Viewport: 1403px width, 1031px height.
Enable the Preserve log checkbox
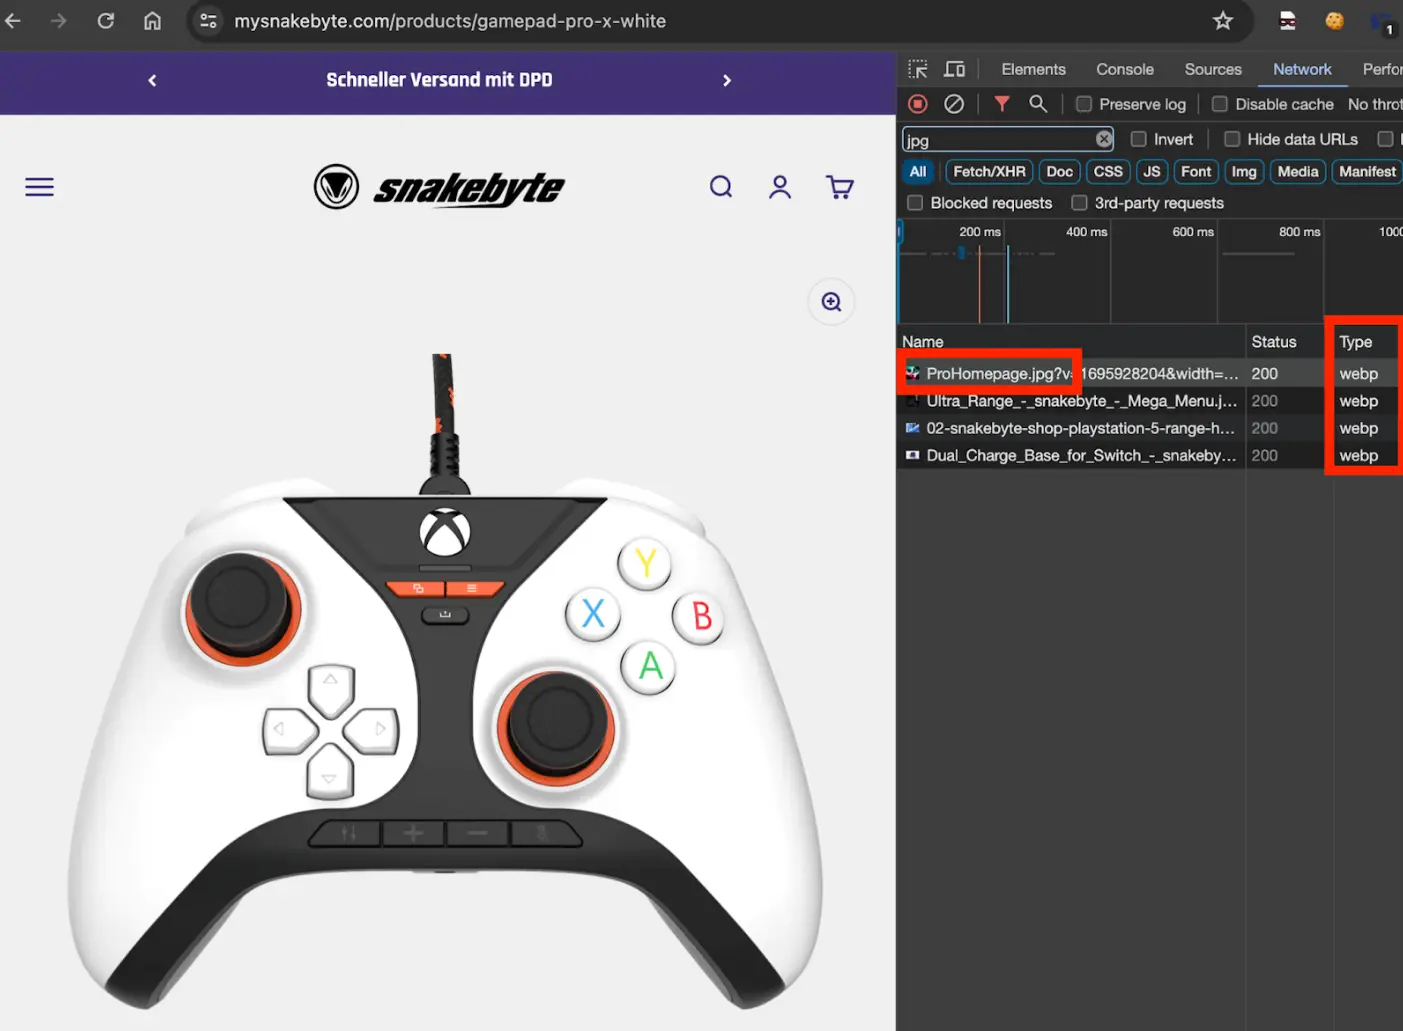click(x=1083, y=104)
